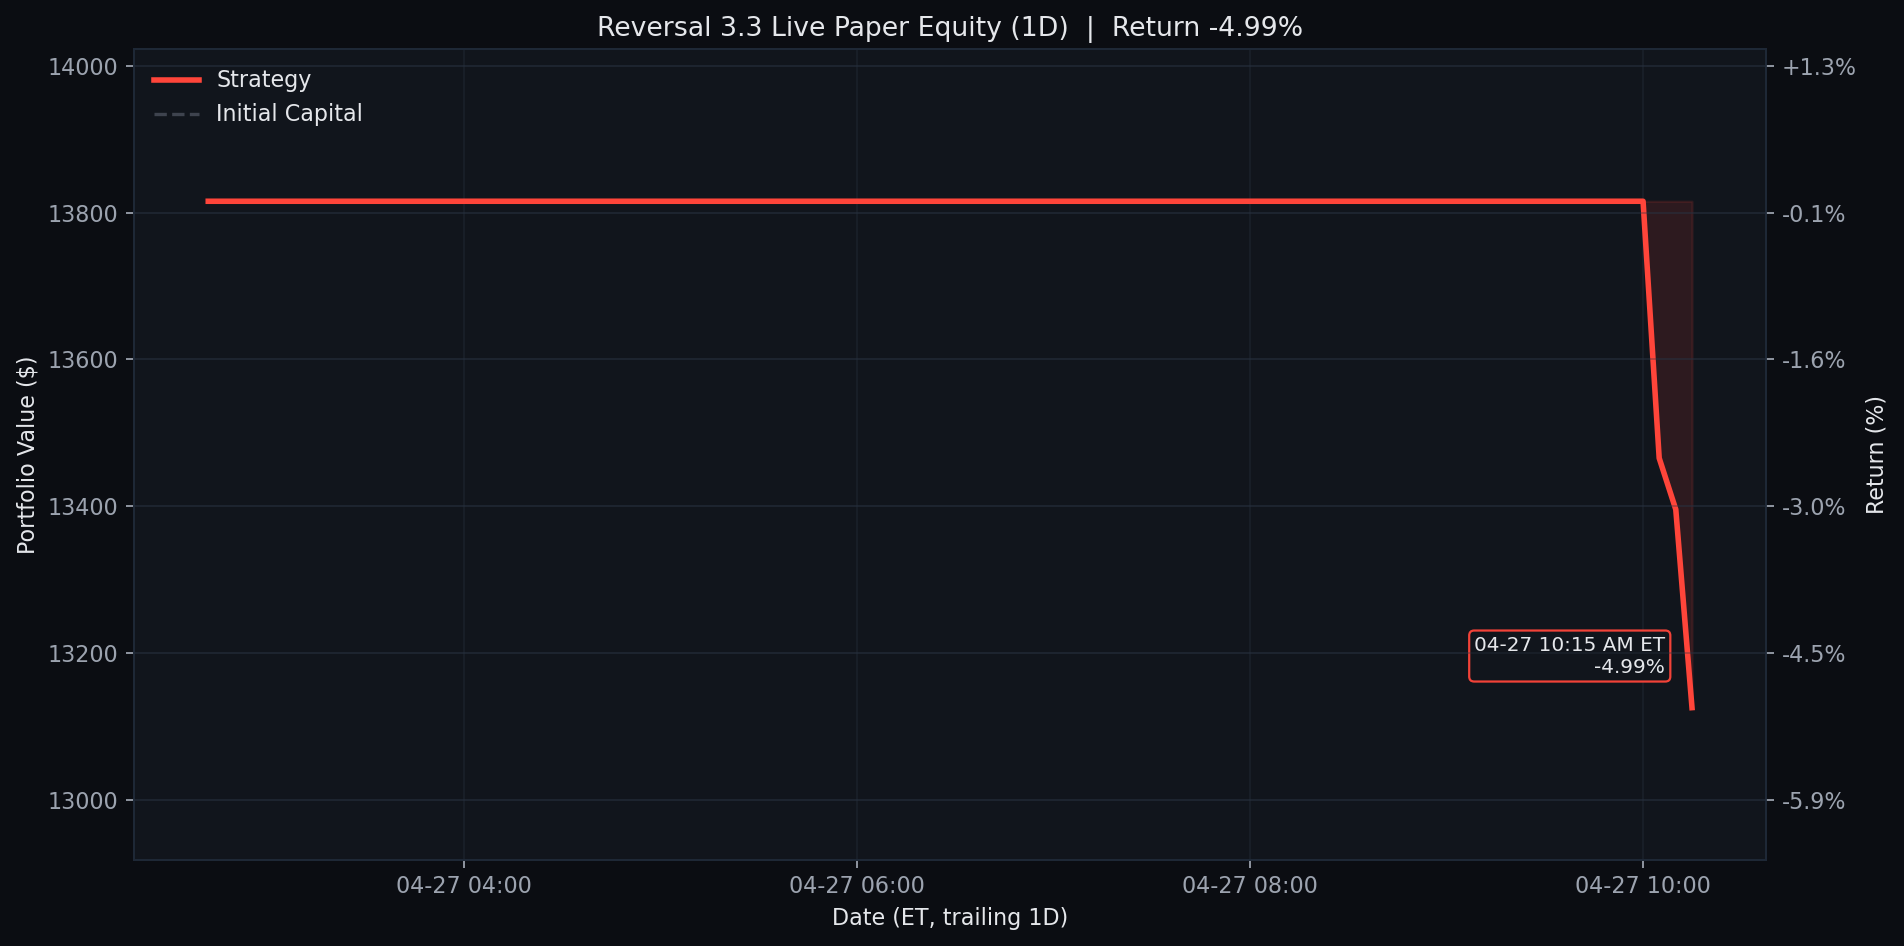Click the red Strategy line sample in legend
1904x946 pixels.
[176, 79]
